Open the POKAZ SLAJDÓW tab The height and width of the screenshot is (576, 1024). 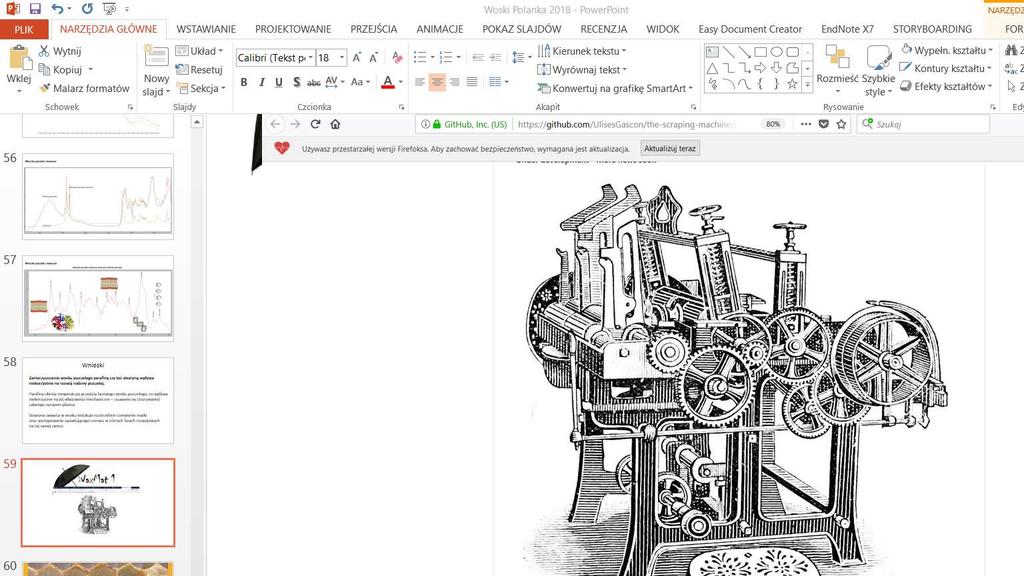tap(522, 29)
